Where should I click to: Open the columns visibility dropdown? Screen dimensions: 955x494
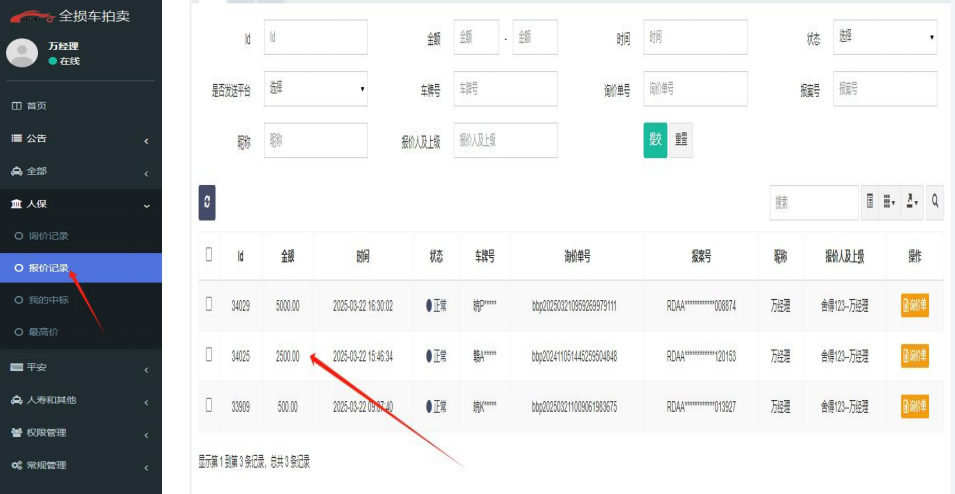tap(886, 202)
